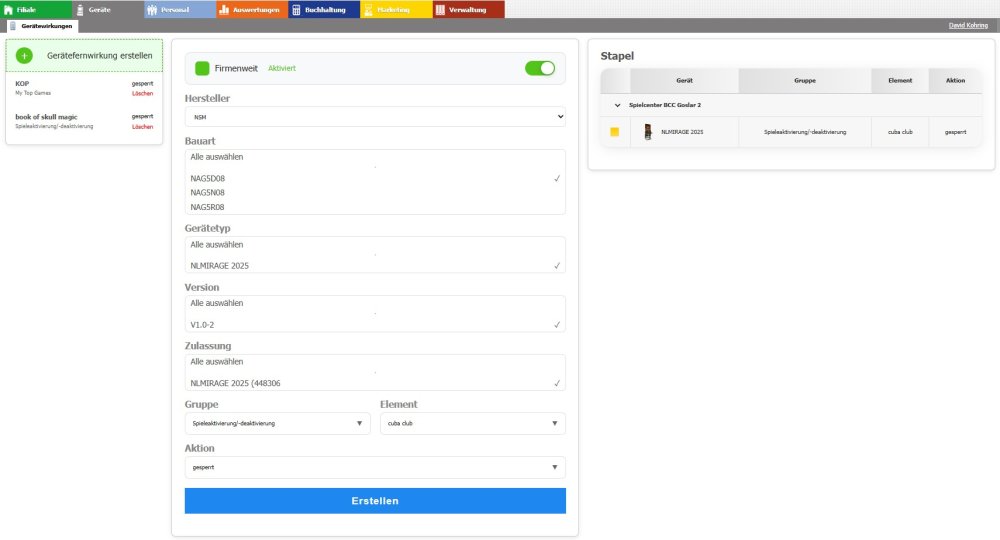Click the Verwaltung icon
This screenshot has width=1000, height=540.
[440, 10]
